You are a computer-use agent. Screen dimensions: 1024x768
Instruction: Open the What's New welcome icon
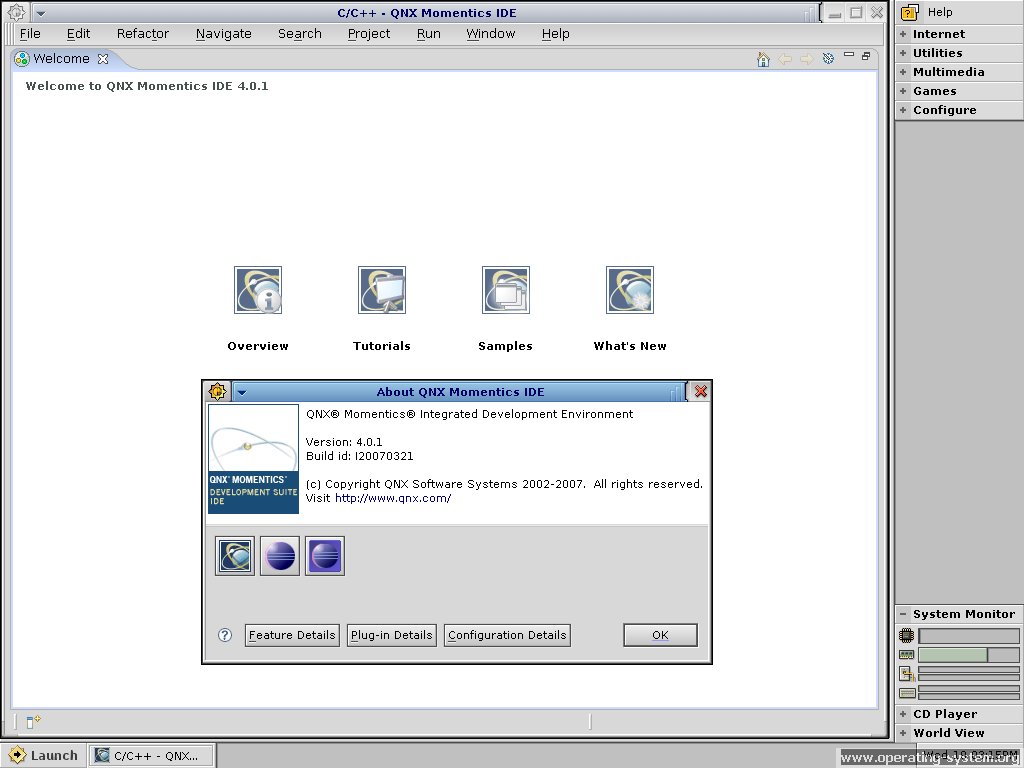(630, 290)
